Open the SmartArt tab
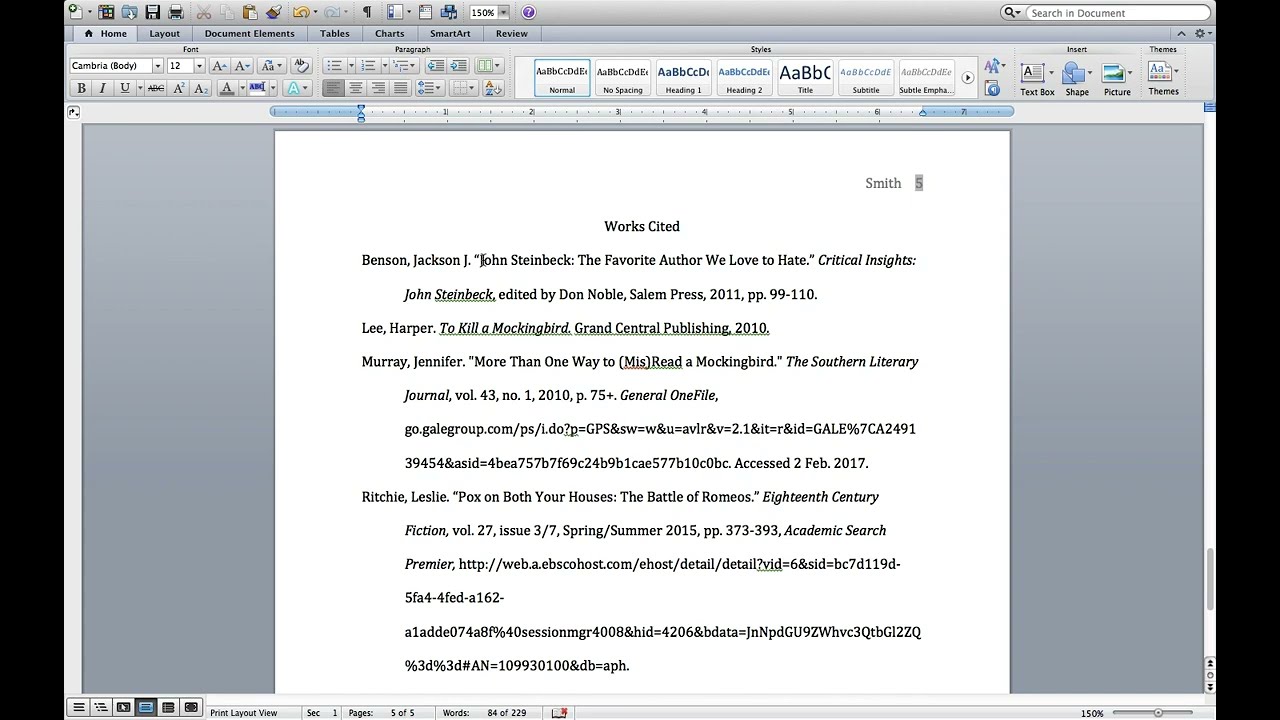The height and width of the screenshot is (720, 1280). point(450,33)
